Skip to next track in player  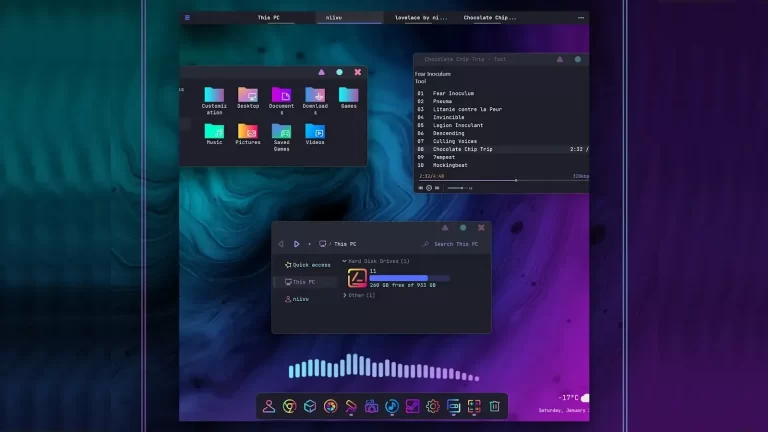tap(437, 188)
